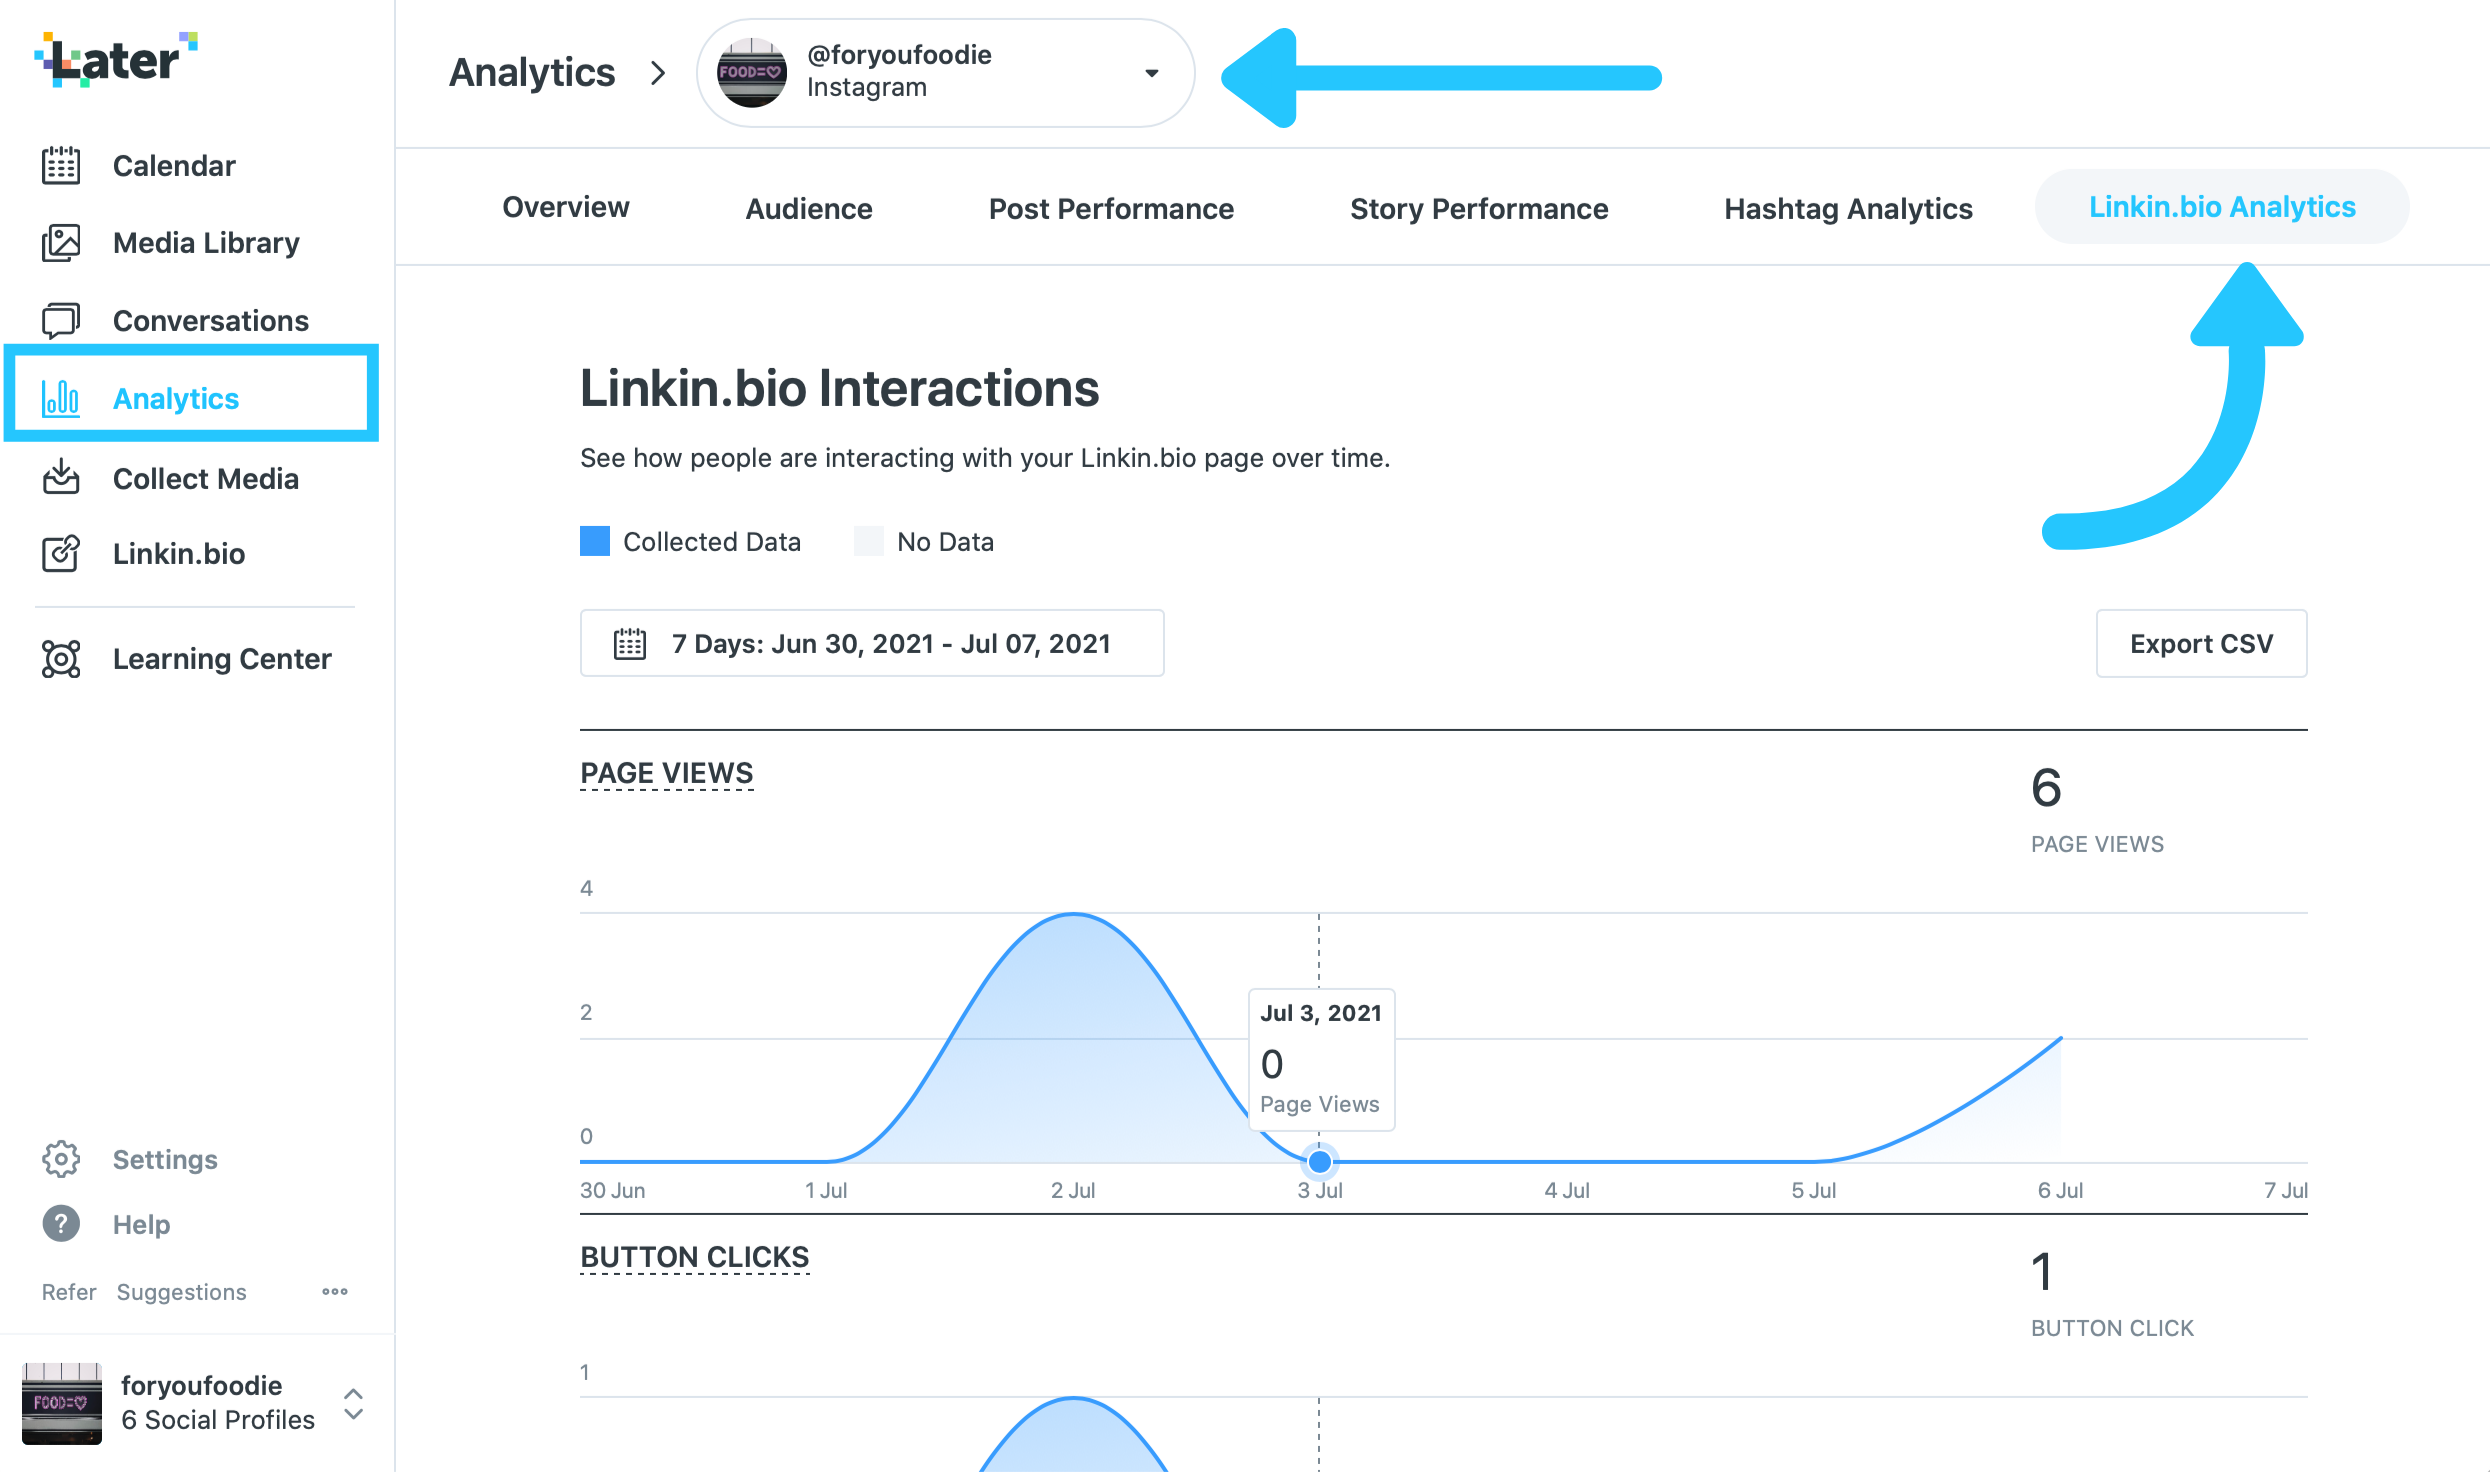
Task: Open Linkin.bio in the sidebar
Action: coord(179,553)
